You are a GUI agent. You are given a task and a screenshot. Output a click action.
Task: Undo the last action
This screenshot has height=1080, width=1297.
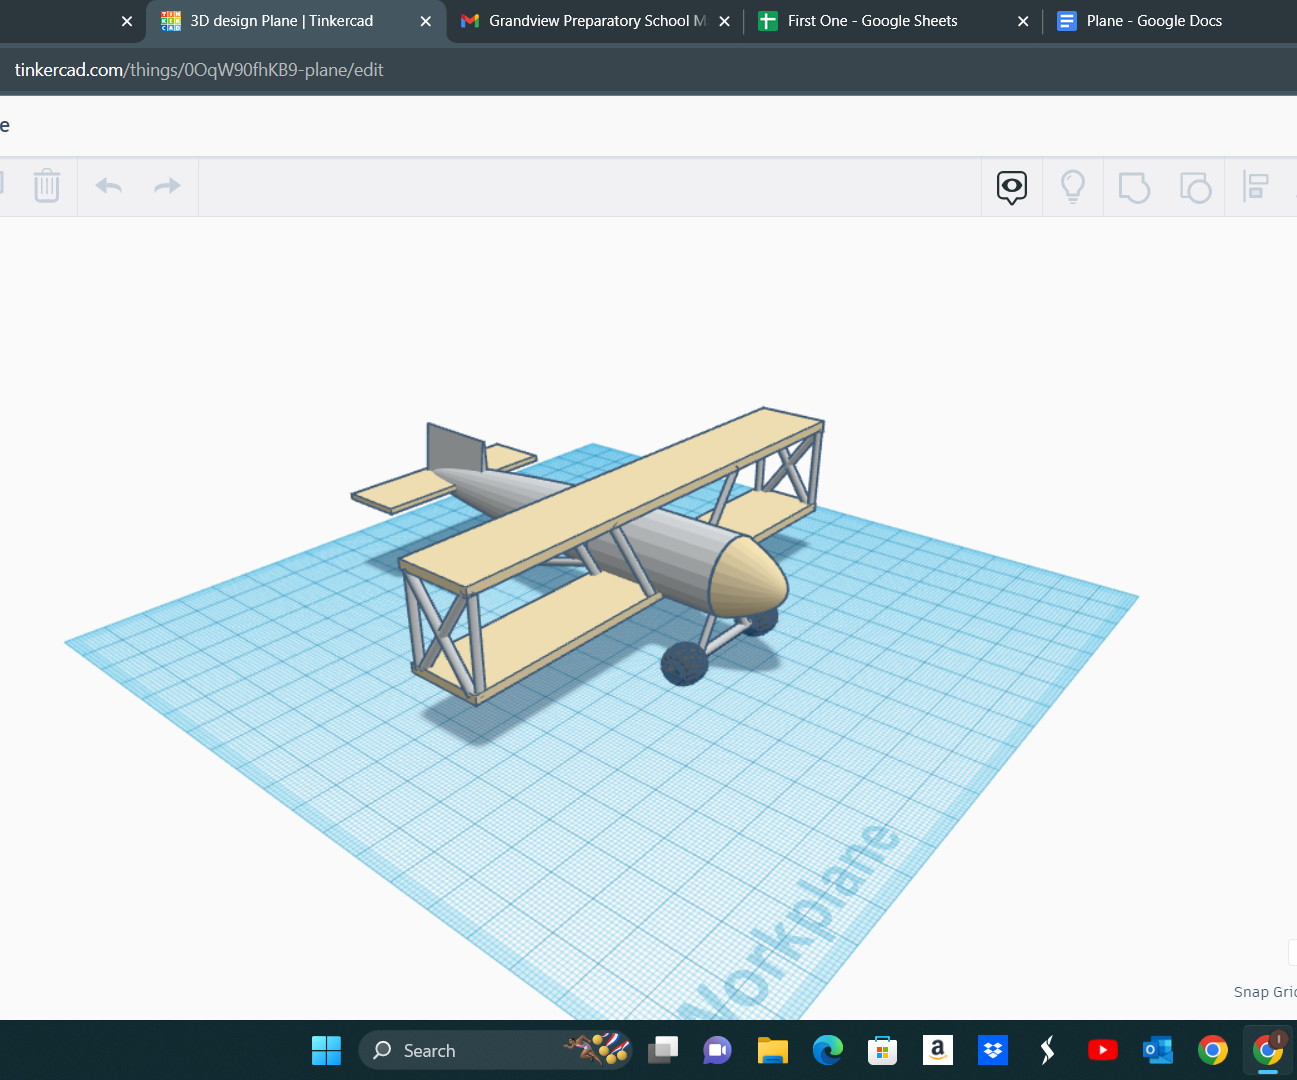pos(109,186)
